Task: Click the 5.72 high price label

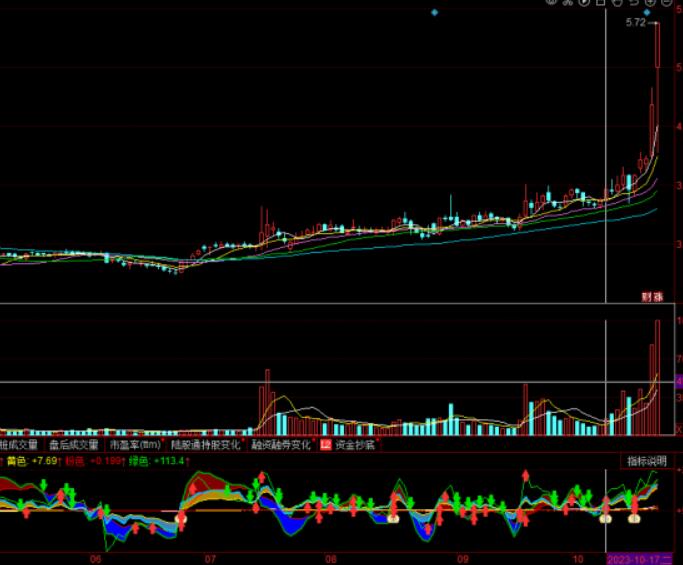Action: point(636,22)
